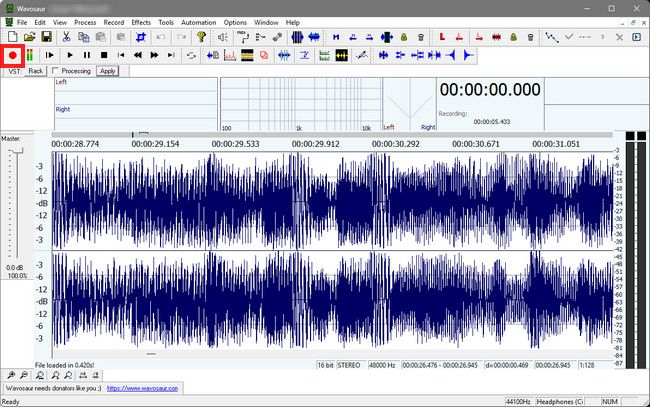Click the New file icon
Viewport: 650px width, 407px height.
coord(12,37)
